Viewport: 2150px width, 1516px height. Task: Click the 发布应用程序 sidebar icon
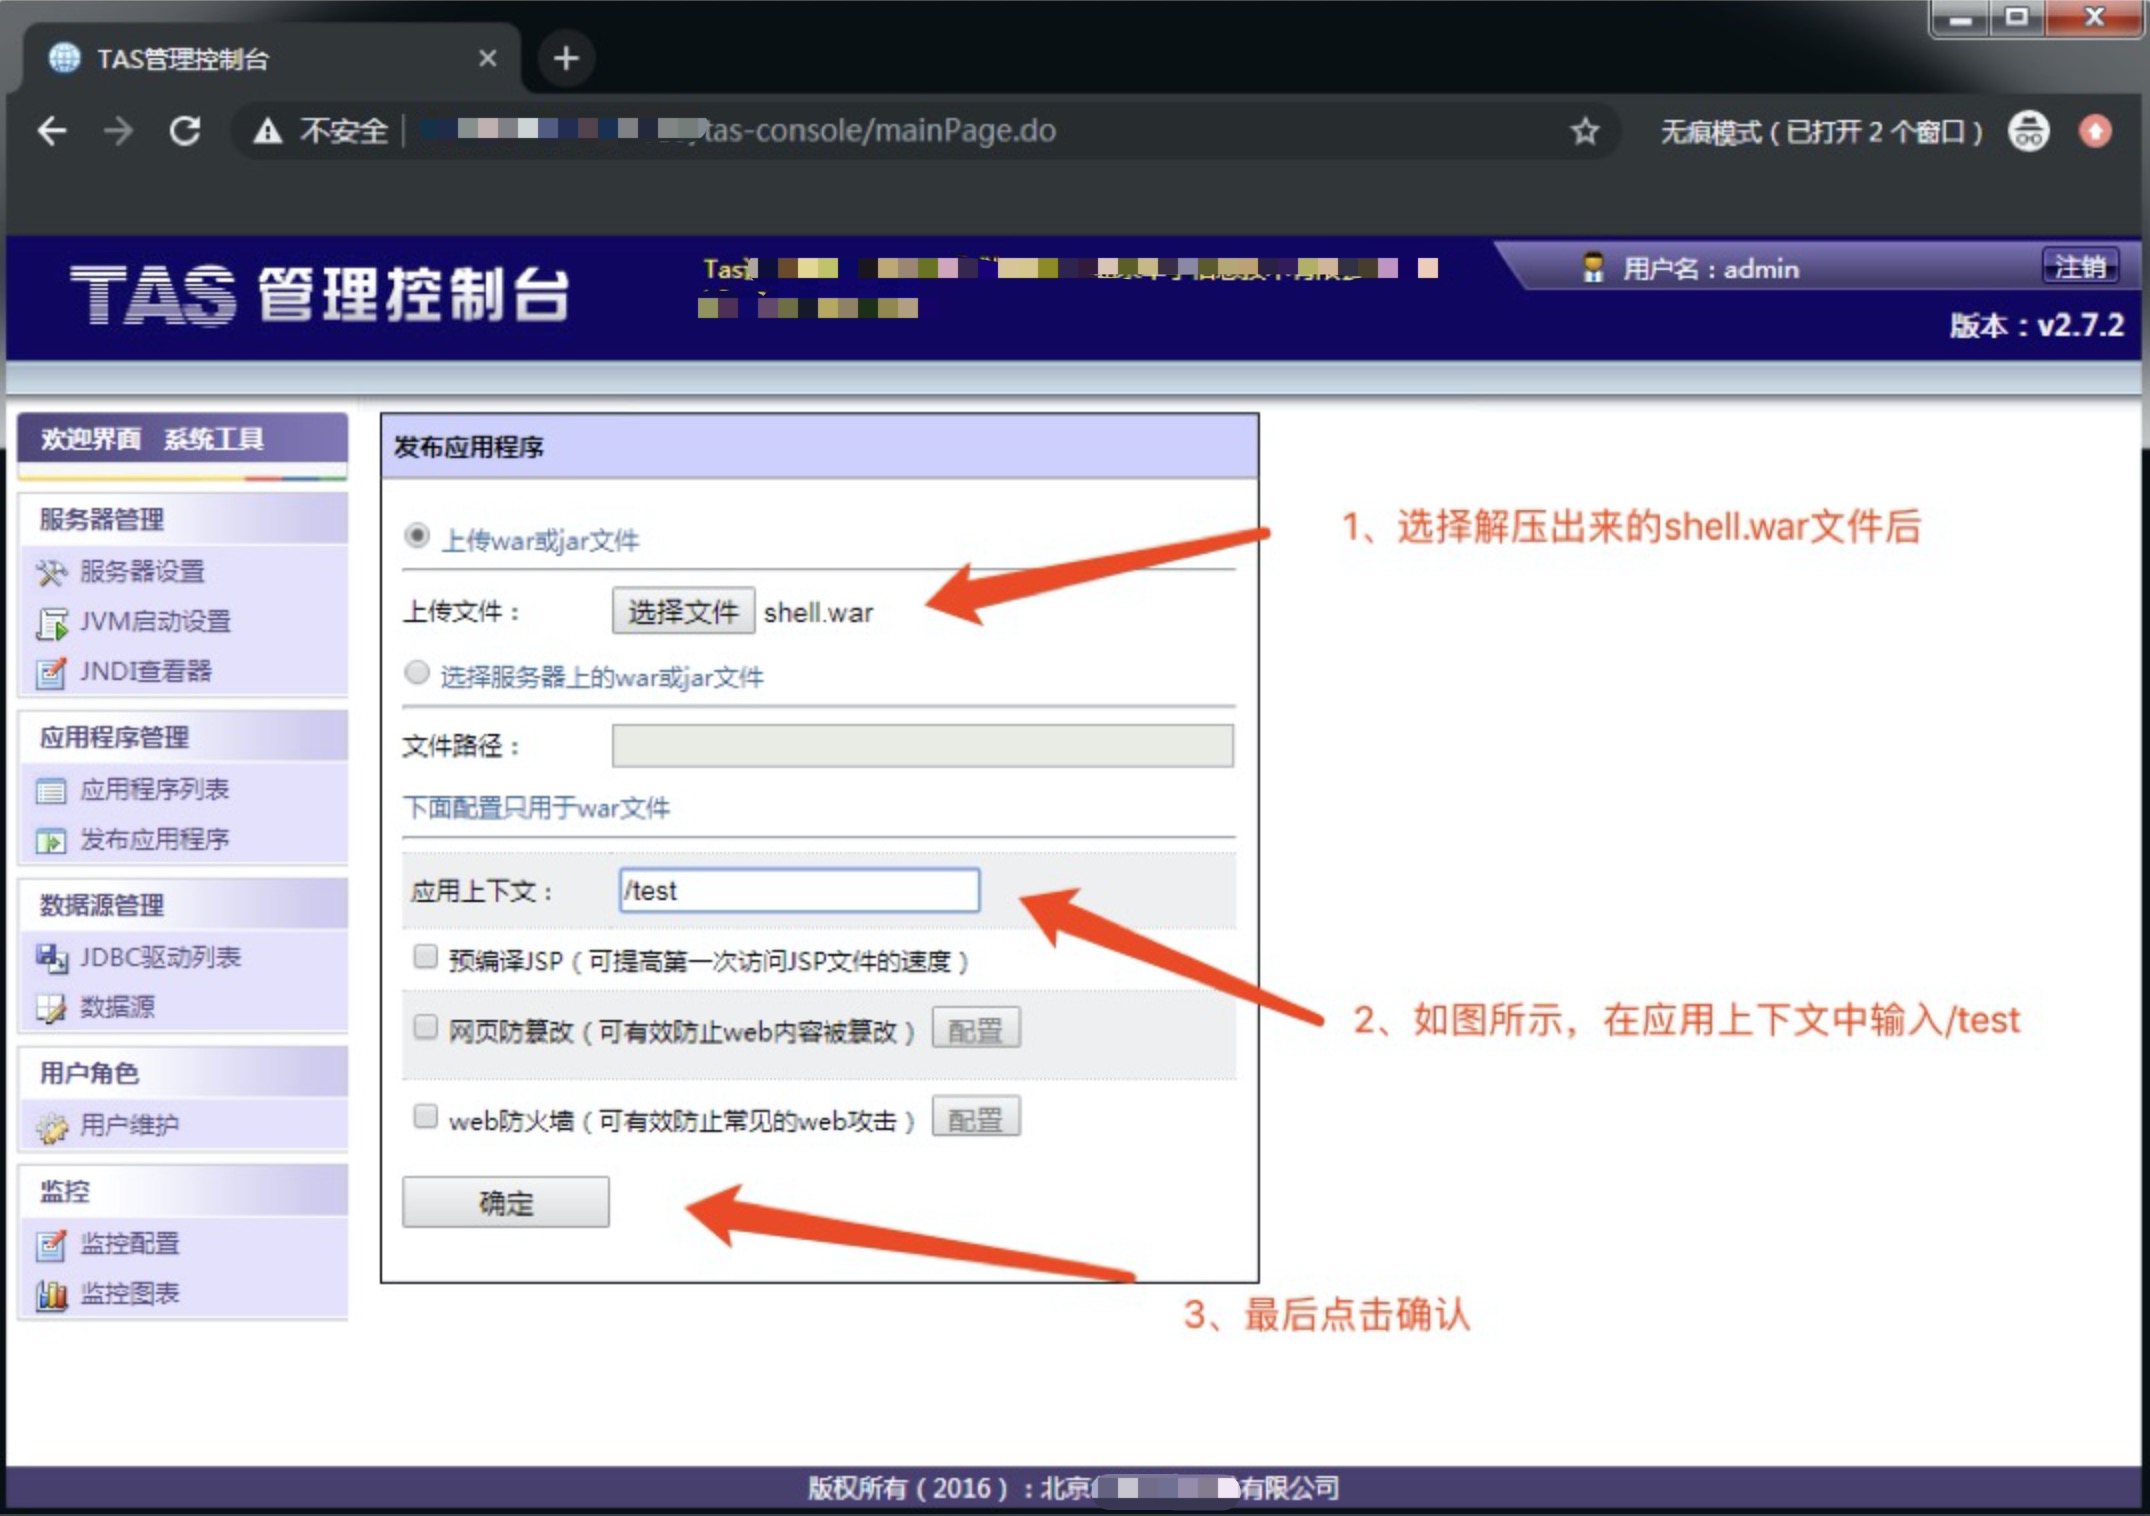51,841
